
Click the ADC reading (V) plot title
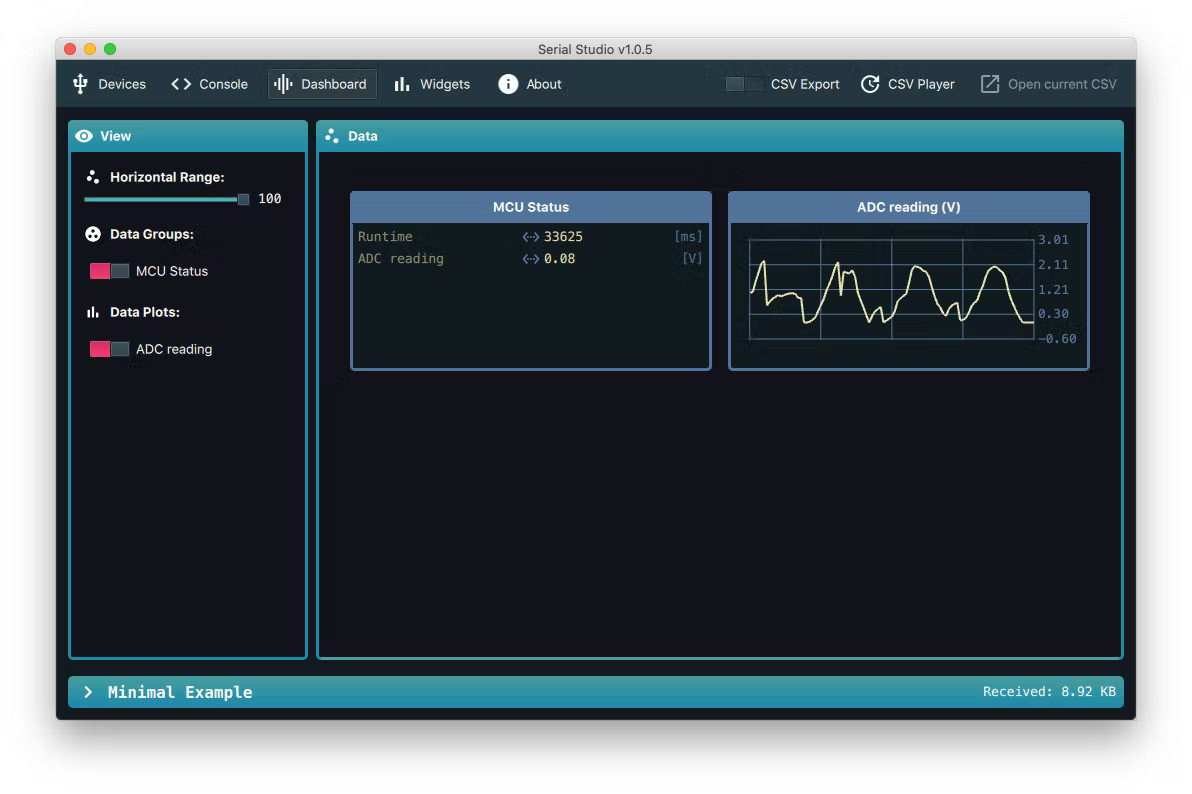tap(908, 207)
